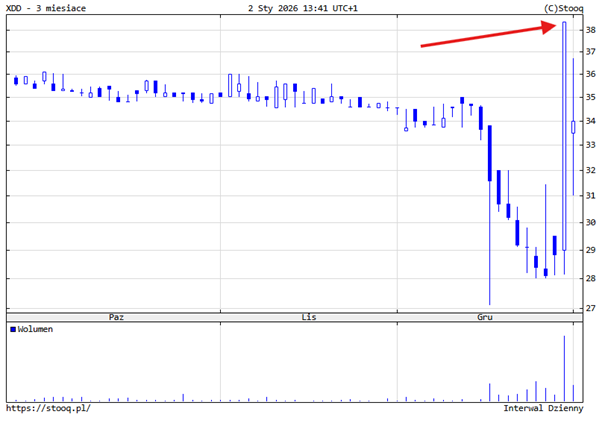
Task: Click the Wolumen legend text
Action: (x=35, y=329)
